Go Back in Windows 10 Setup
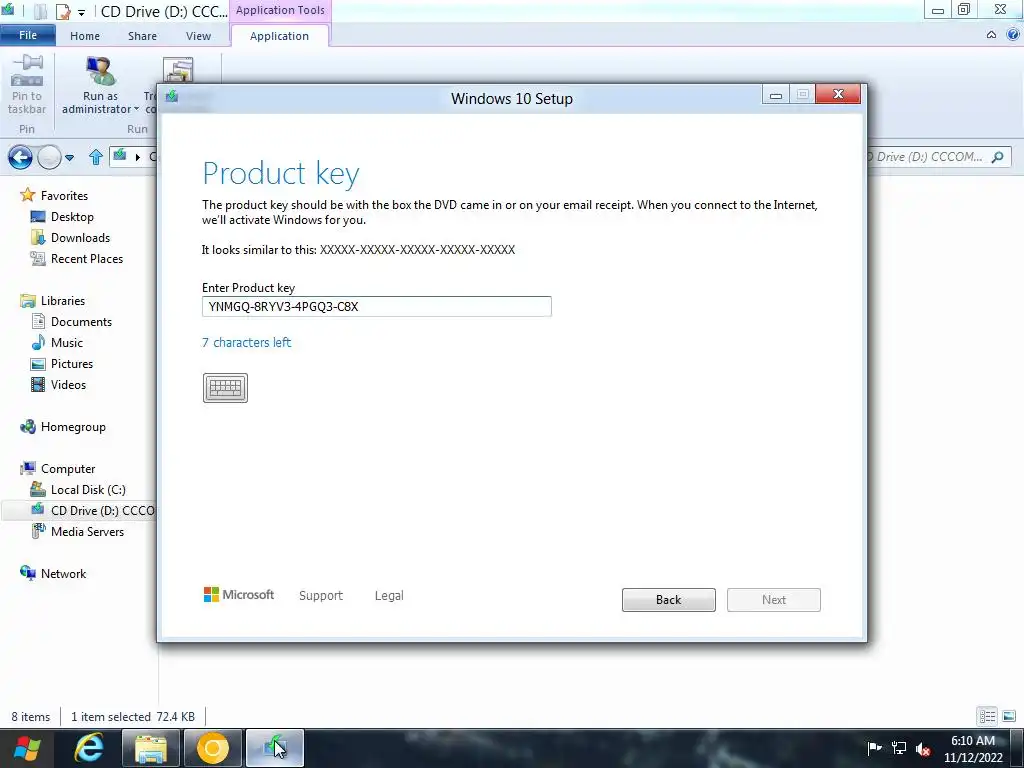Screen dimensions: 1024x768 (669, 600)
